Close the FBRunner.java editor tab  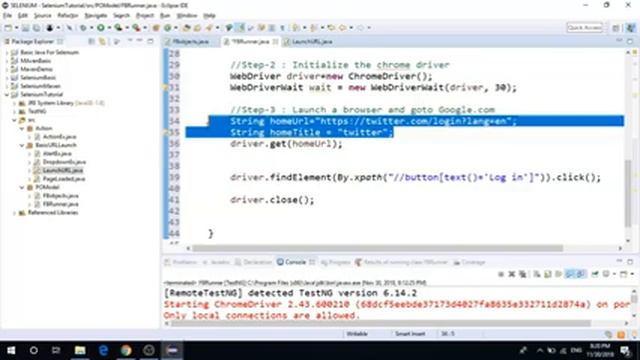[x=276, y=42]
